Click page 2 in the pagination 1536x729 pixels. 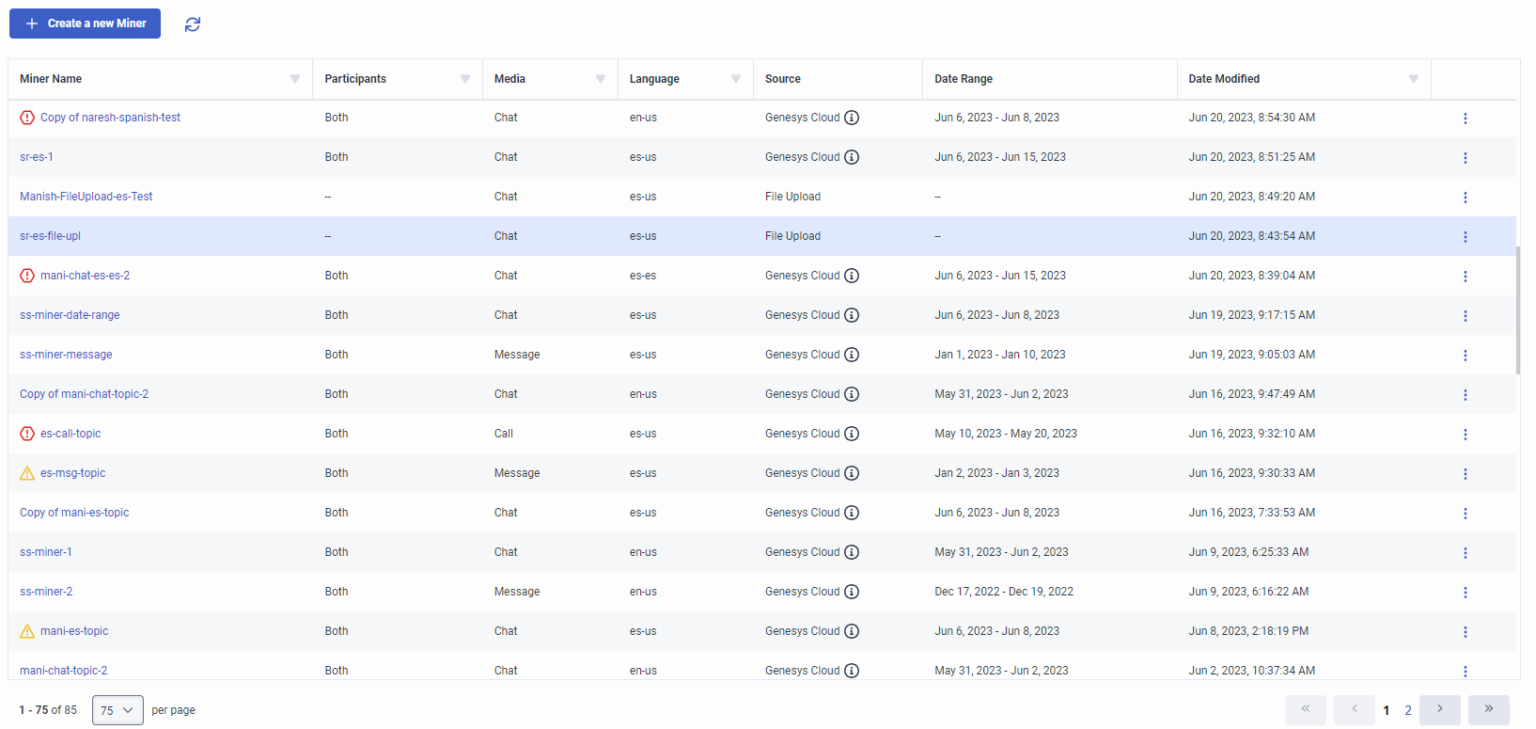coord(1408,710)
